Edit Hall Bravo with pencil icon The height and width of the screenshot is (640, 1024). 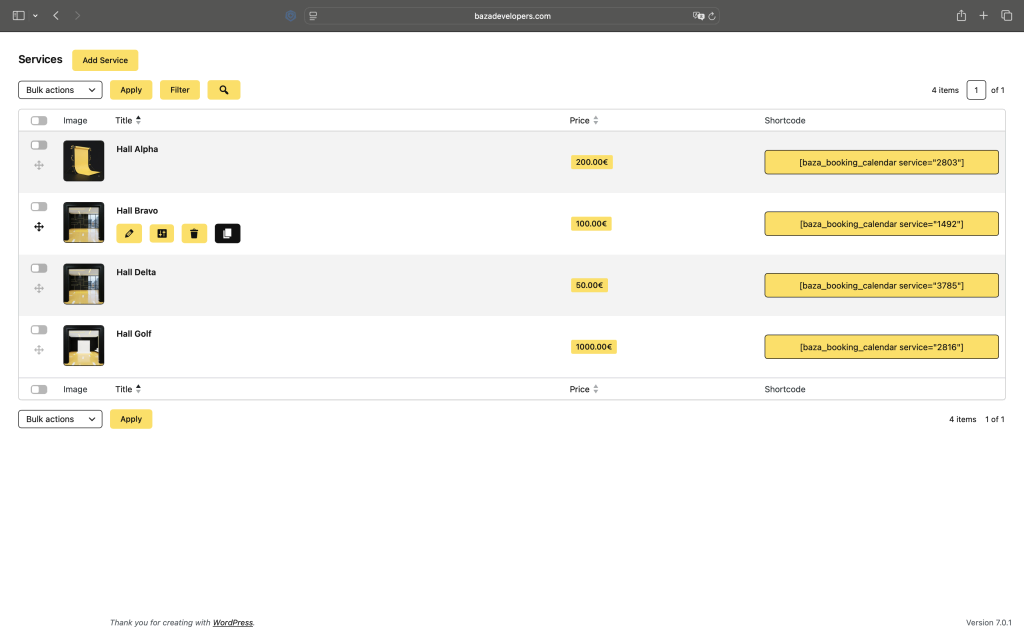click(x=129, y=233)
